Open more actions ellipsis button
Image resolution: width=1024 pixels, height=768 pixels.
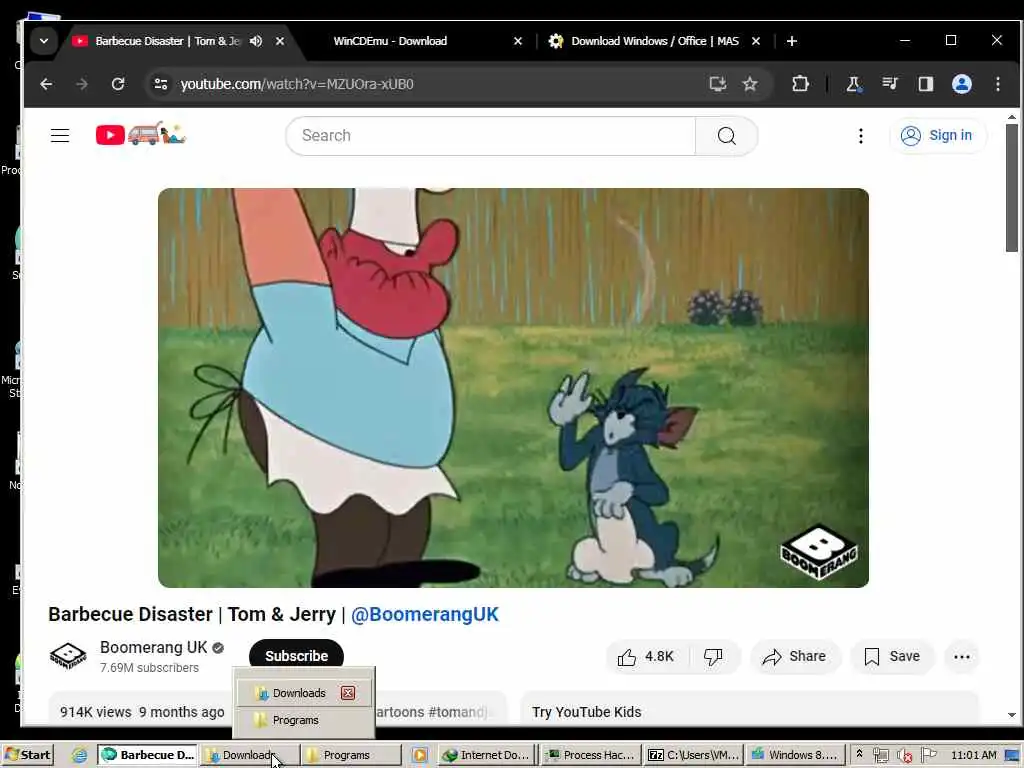tap(961, 656)
